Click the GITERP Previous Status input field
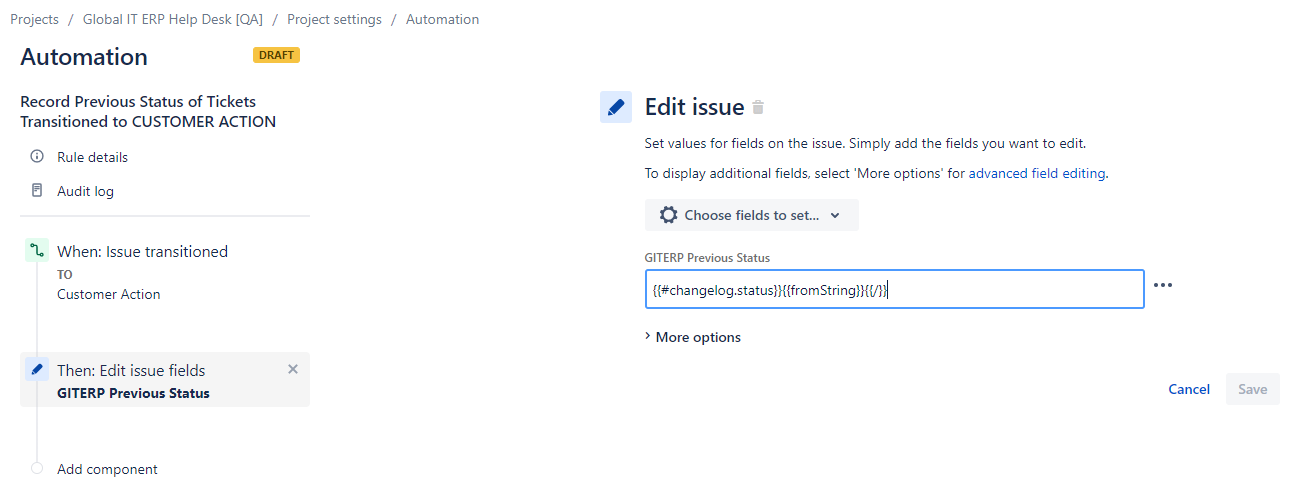Viewport: 1294px width, 492px height. (x=895, y=289)
